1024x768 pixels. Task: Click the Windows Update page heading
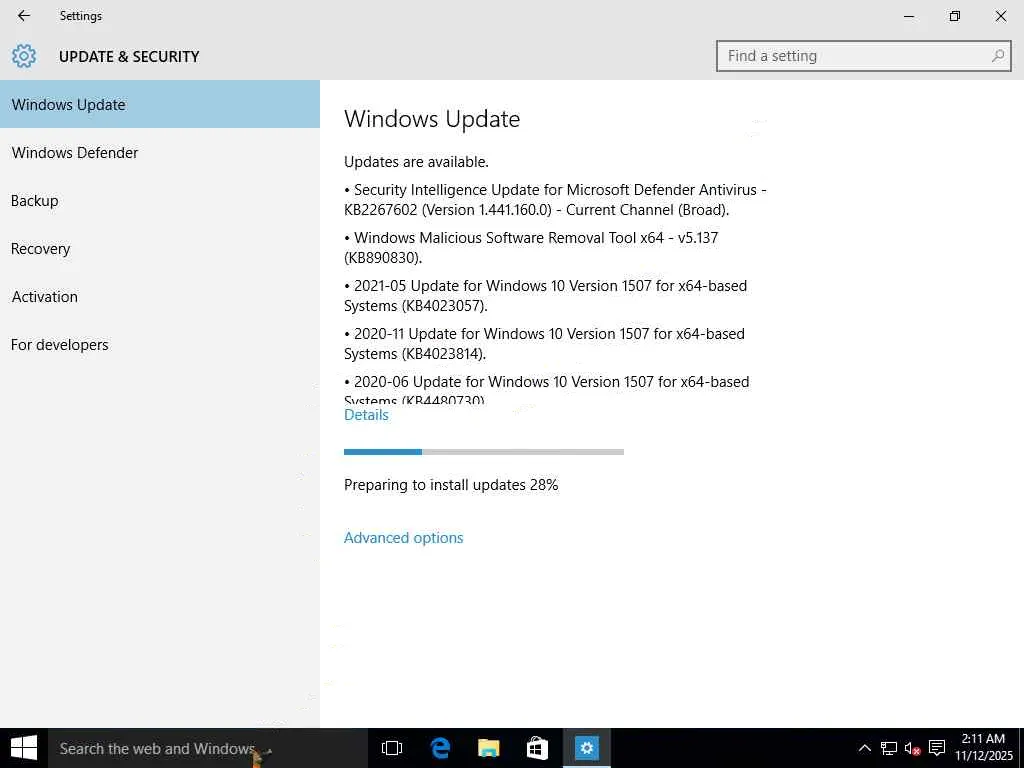tap(432, 119)
